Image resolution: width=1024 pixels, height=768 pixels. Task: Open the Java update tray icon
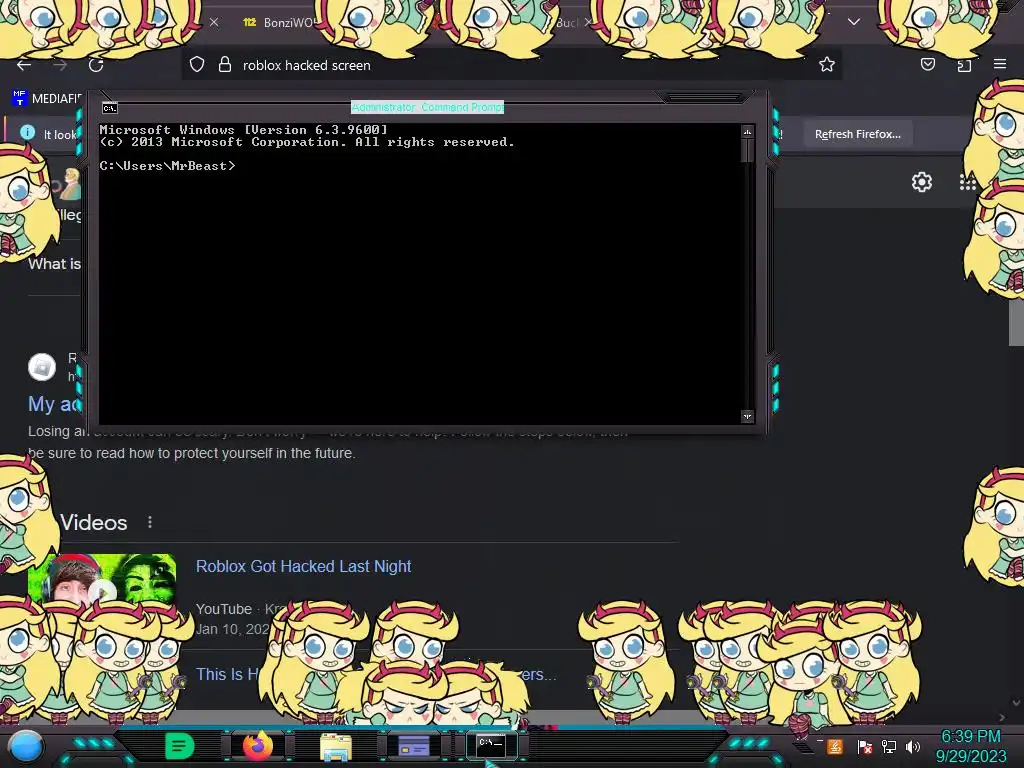coord(835,746)
